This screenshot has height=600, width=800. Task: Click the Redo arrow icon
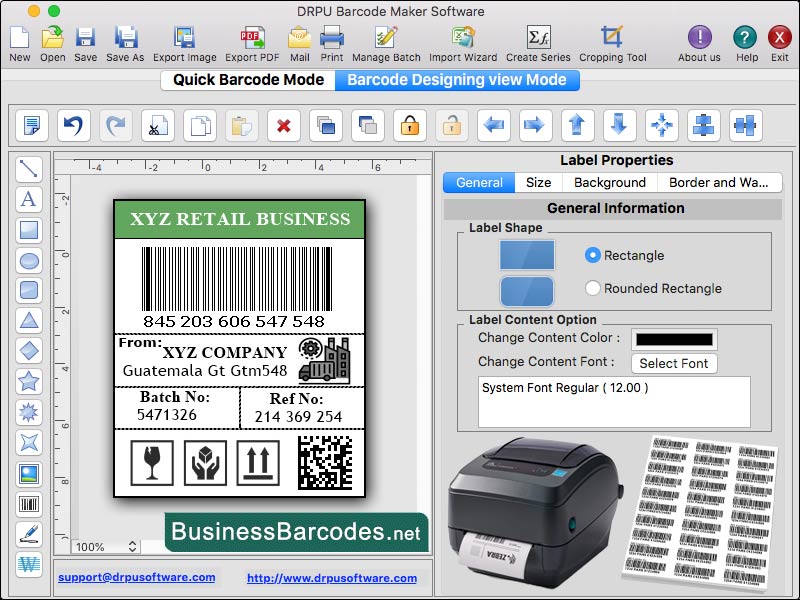pos(116,125)
